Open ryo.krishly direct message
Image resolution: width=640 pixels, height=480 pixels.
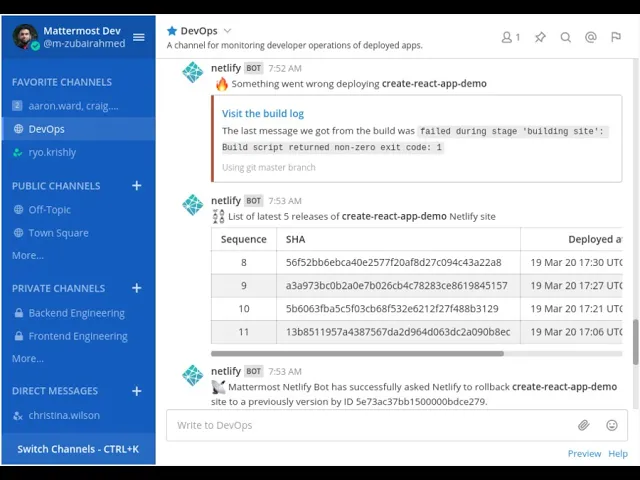coord(78,152)
